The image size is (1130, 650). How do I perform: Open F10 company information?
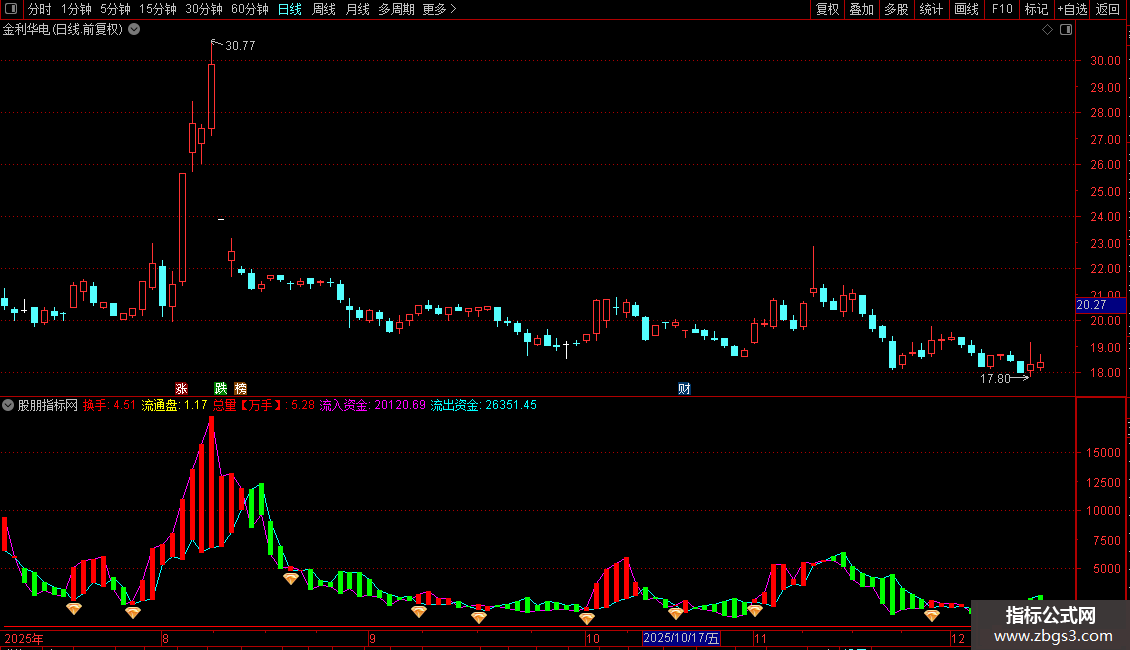pos(1002,9)
